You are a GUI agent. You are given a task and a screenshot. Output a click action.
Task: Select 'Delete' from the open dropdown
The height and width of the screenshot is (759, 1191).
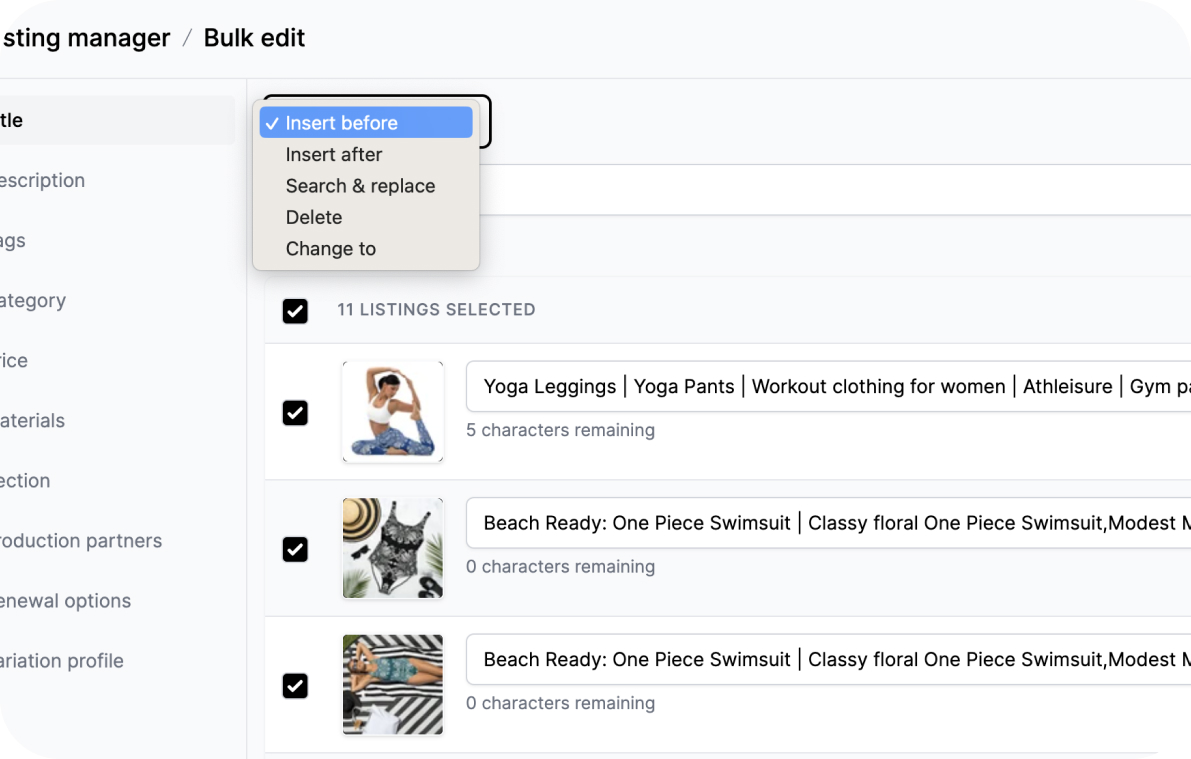click(313, 217)
